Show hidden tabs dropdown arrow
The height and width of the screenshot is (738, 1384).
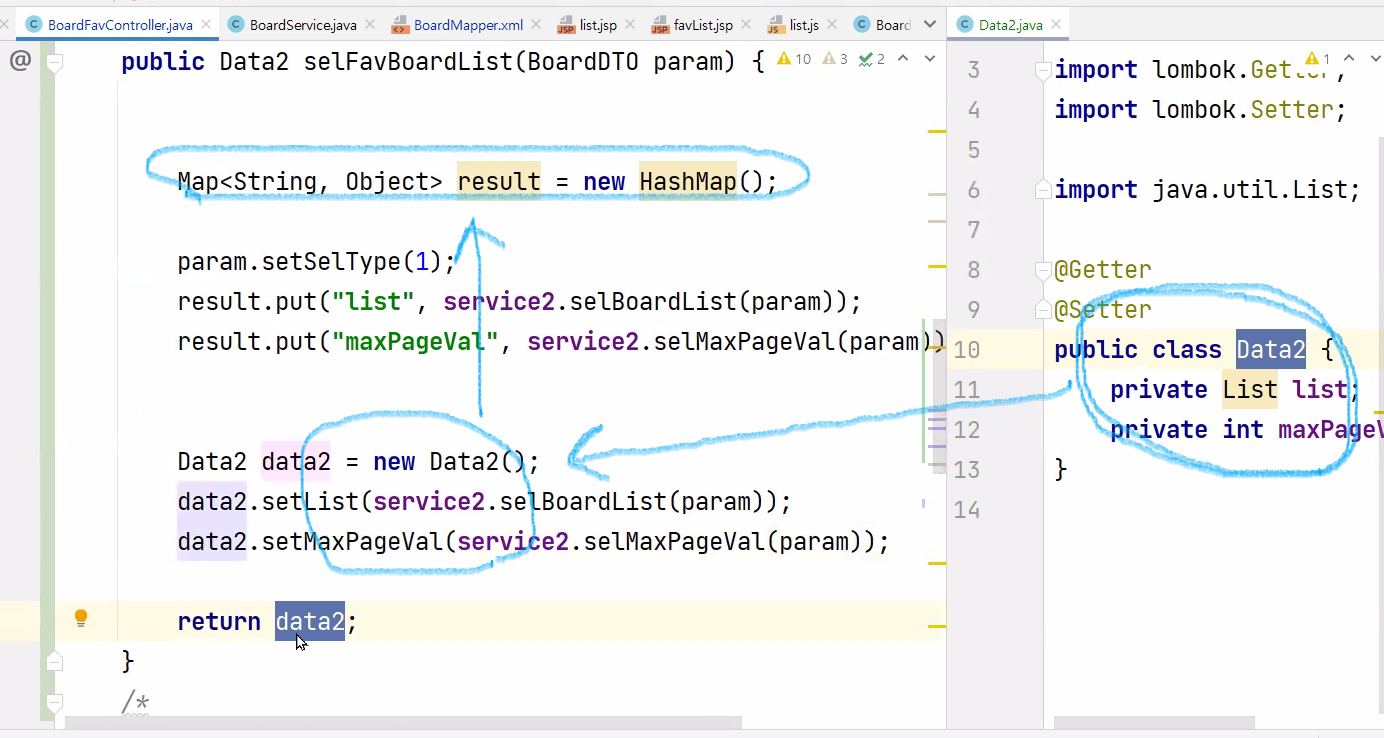point(931,24)
